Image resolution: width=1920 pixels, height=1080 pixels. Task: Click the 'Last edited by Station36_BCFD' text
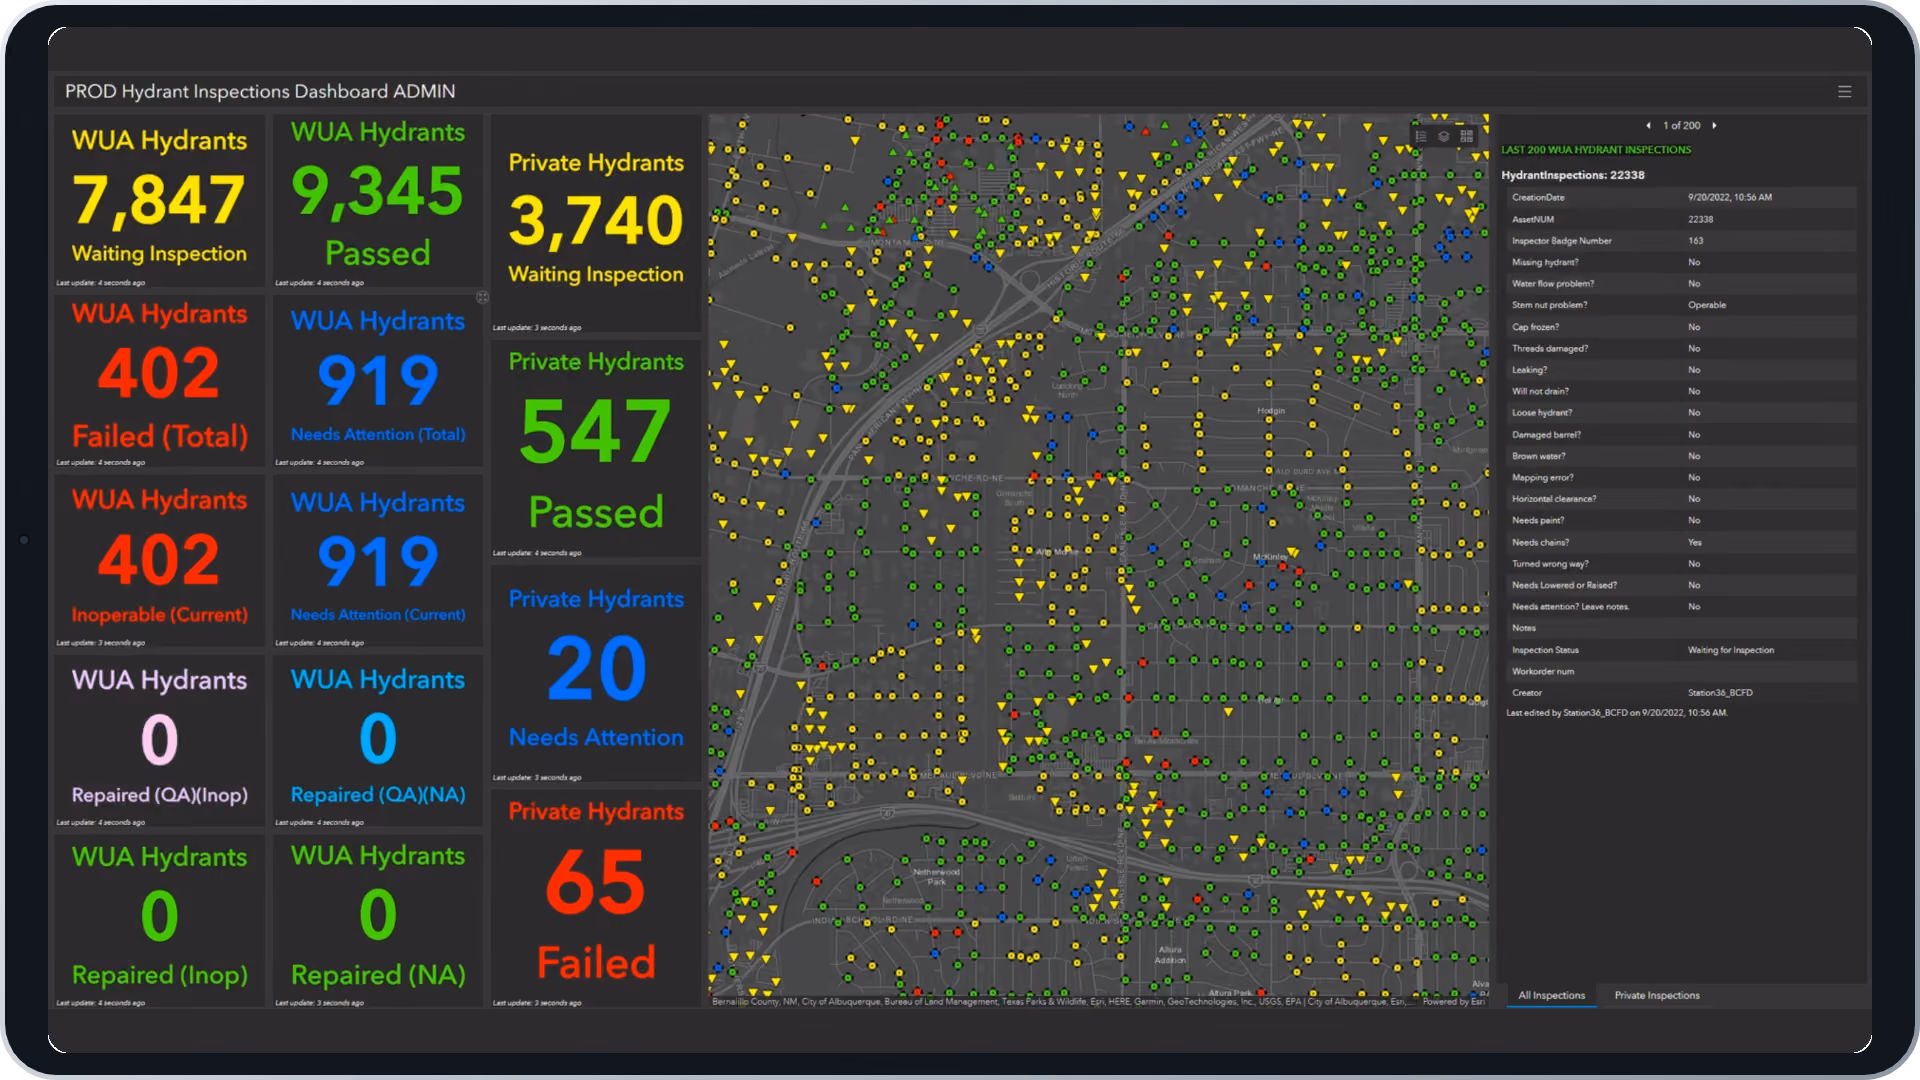(1617, 713)
